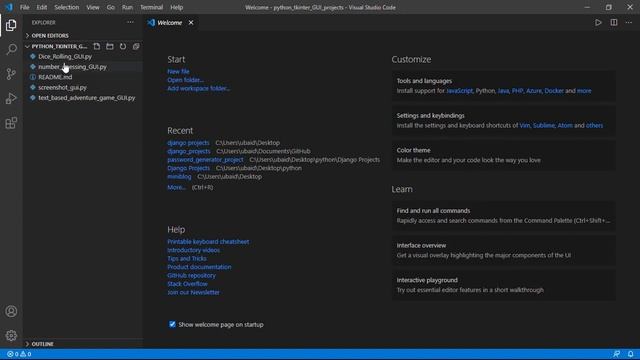Image resolution: width=640 pixels, height=360 pixels.
Task: Open the Explorer views and more actions menu
Action: 130,22
